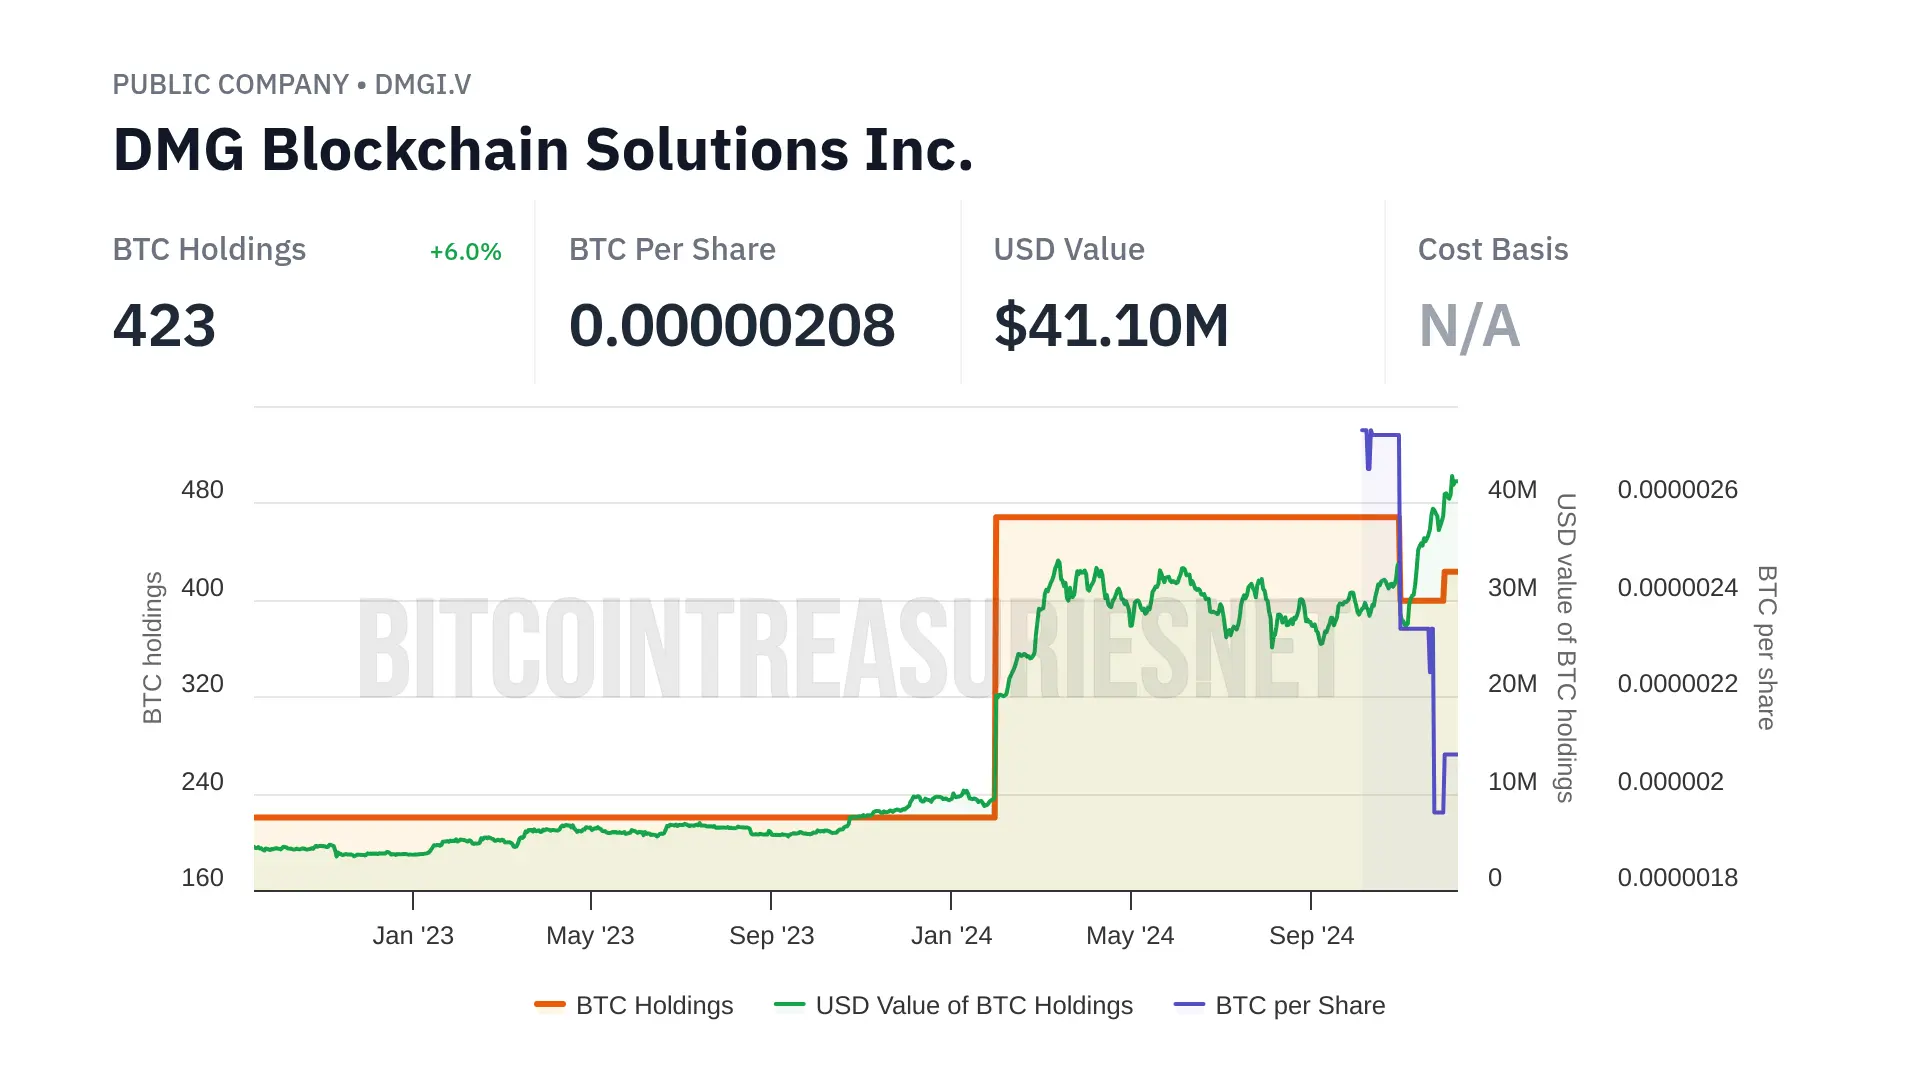Click the DMG Blockchain Solutions Inc. title

pos(543,150)
